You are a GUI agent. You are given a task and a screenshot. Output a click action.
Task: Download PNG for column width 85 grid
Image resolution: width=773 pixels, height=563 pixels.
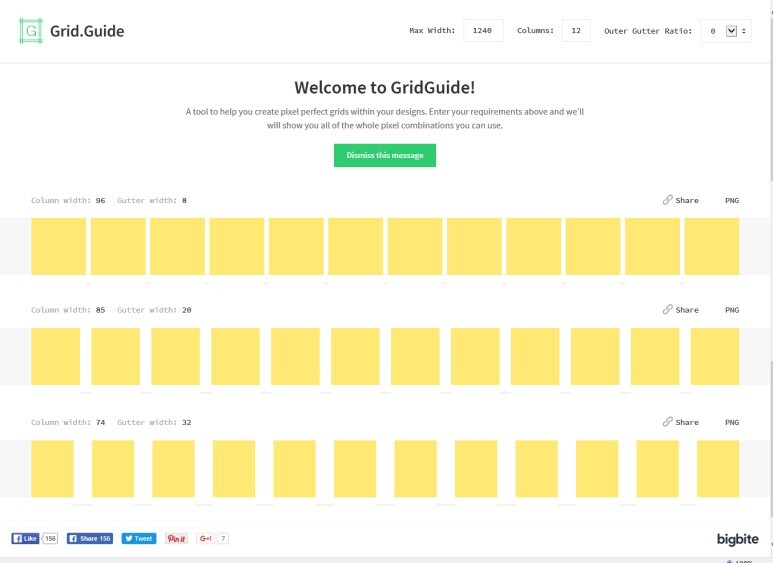(x=732, y=310)
